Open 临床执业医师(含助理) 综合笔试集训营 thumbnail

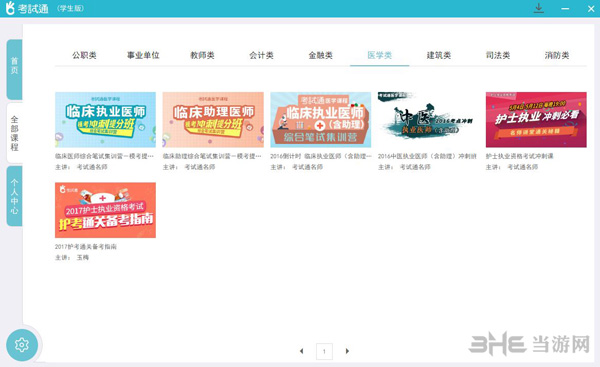[x=321, y=119]
